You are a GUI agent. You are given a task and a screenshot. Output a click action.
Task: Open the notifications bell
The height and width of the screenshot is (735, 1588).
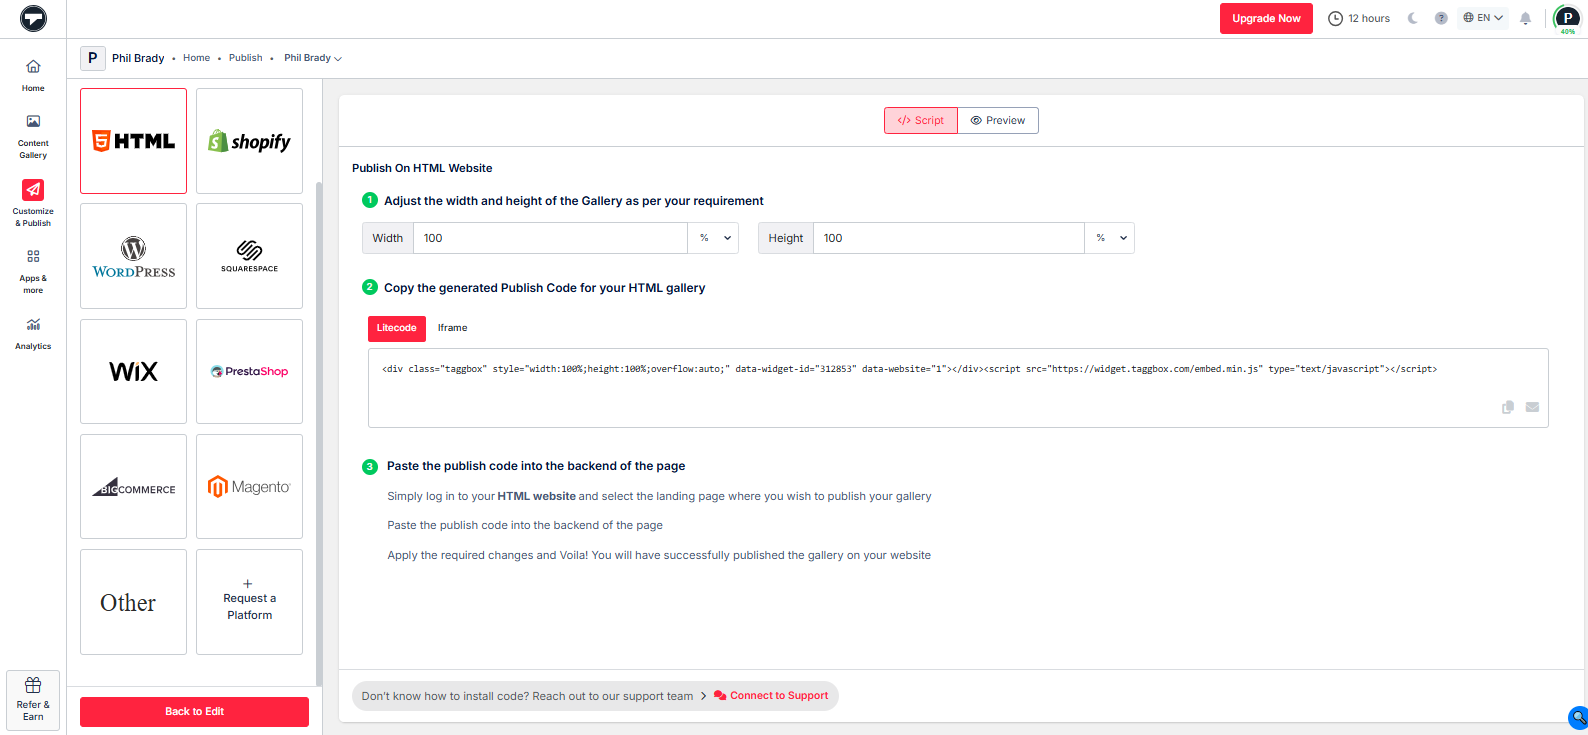1525,18
